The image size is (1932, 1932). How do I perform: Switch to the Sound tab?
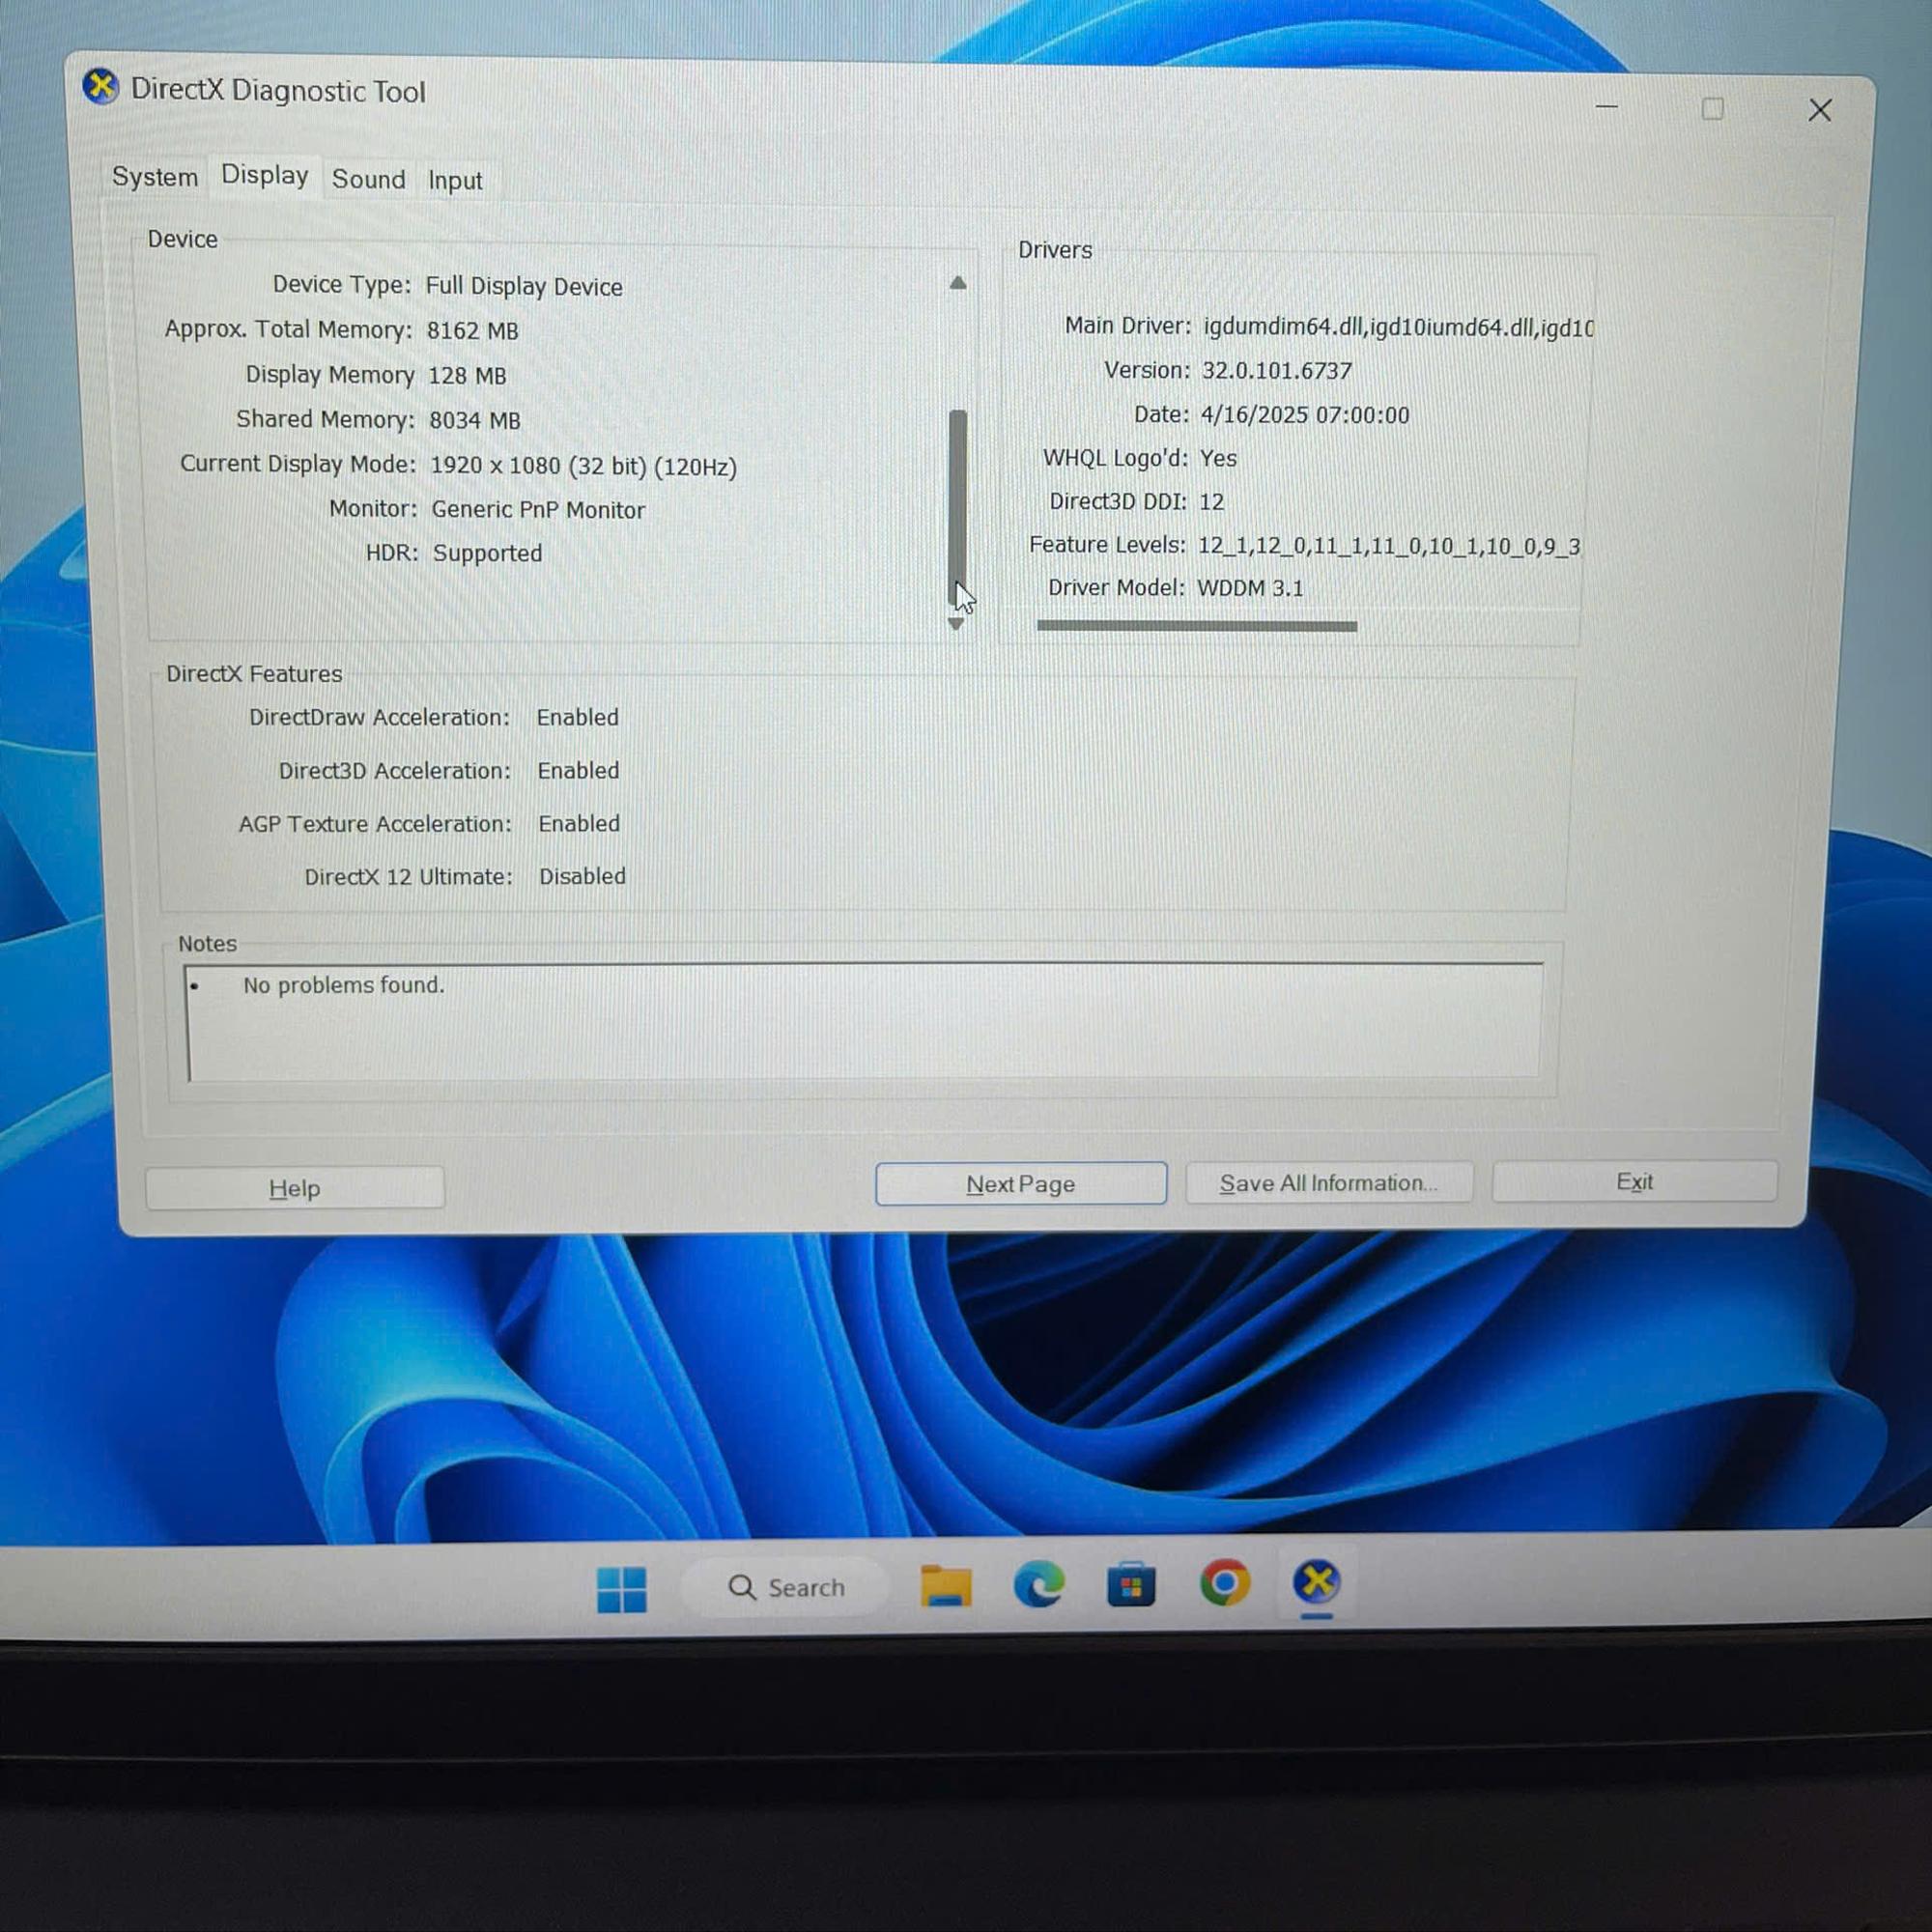pos(369,179)
